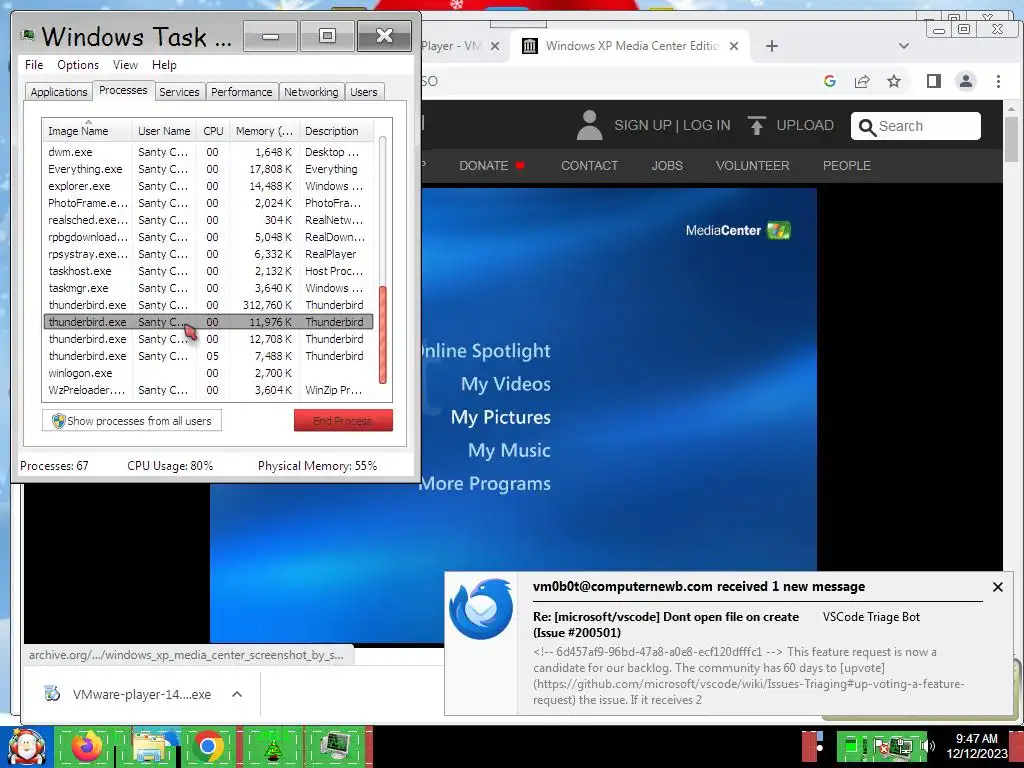The width and height of the screenshot is (1024, 768).
Task: Select the taskmgr.exe process row
Action: pos(208,287)
